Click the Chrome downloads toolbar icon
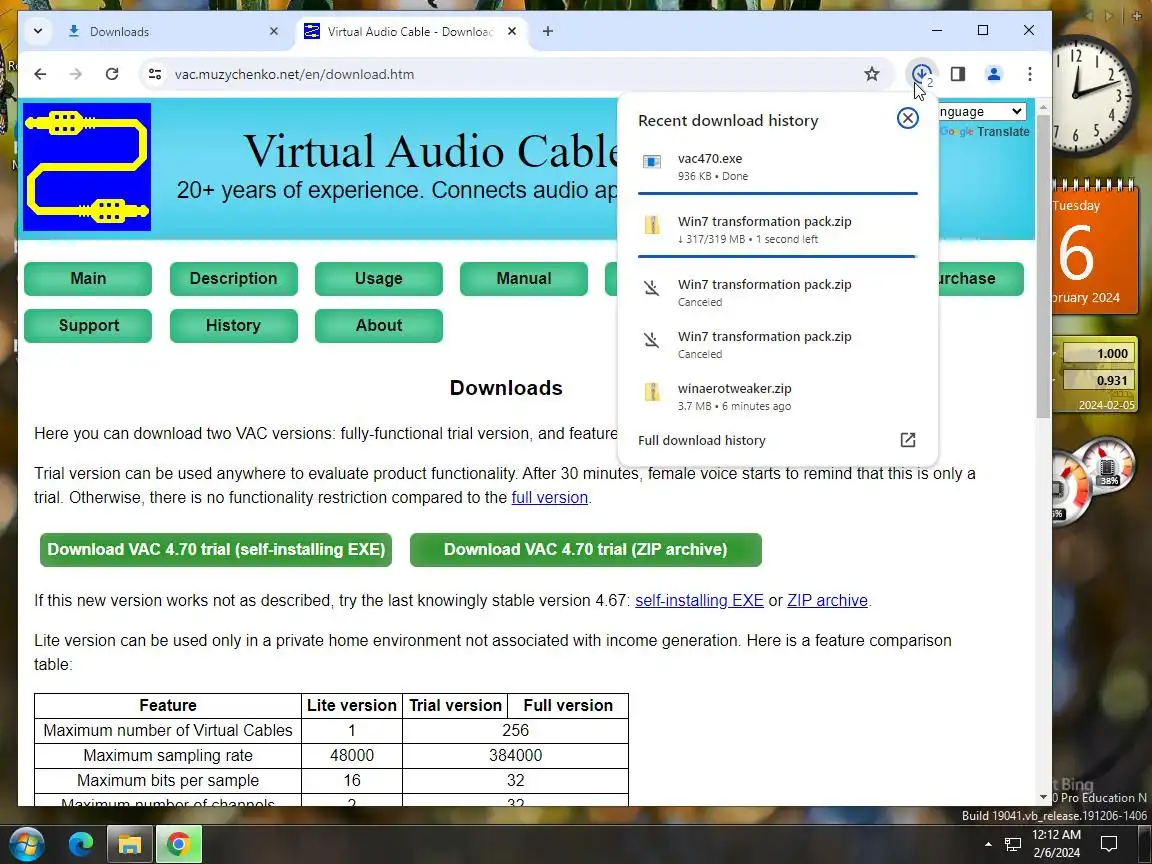Image resolution: width=1152 pixels, height=864 pixels. pos(921,74)
